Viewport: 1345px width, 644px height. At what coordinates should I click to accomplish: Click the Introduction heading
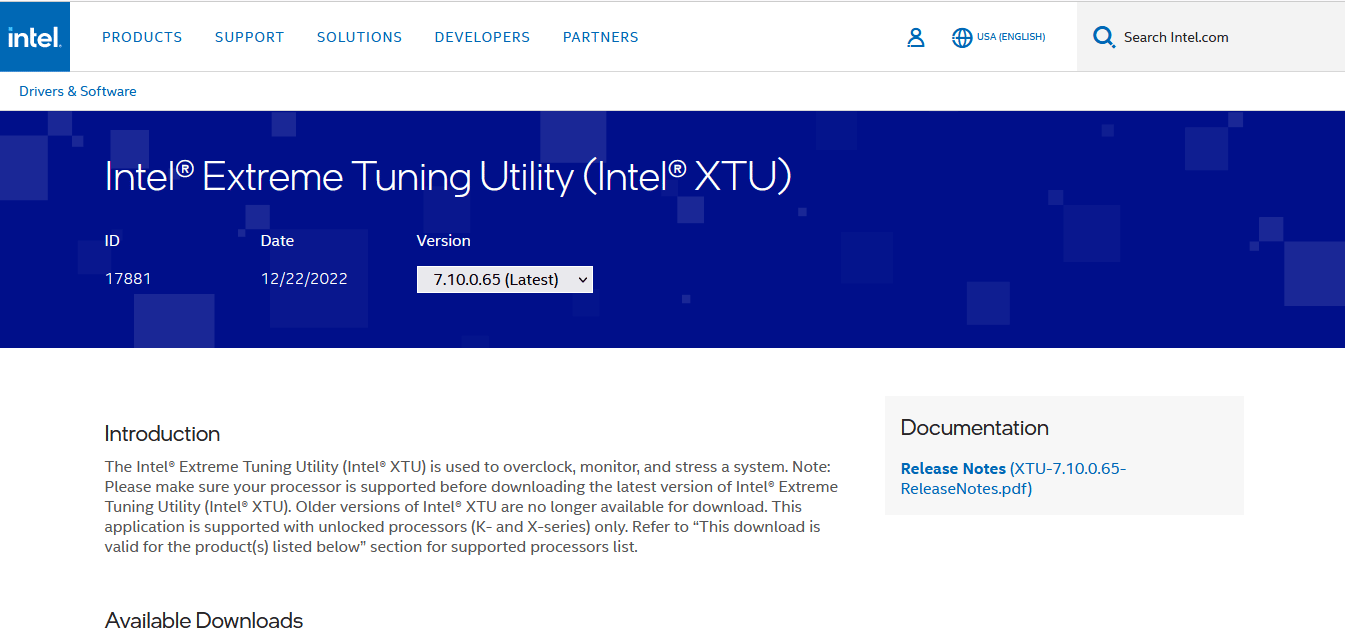[162, 434]
